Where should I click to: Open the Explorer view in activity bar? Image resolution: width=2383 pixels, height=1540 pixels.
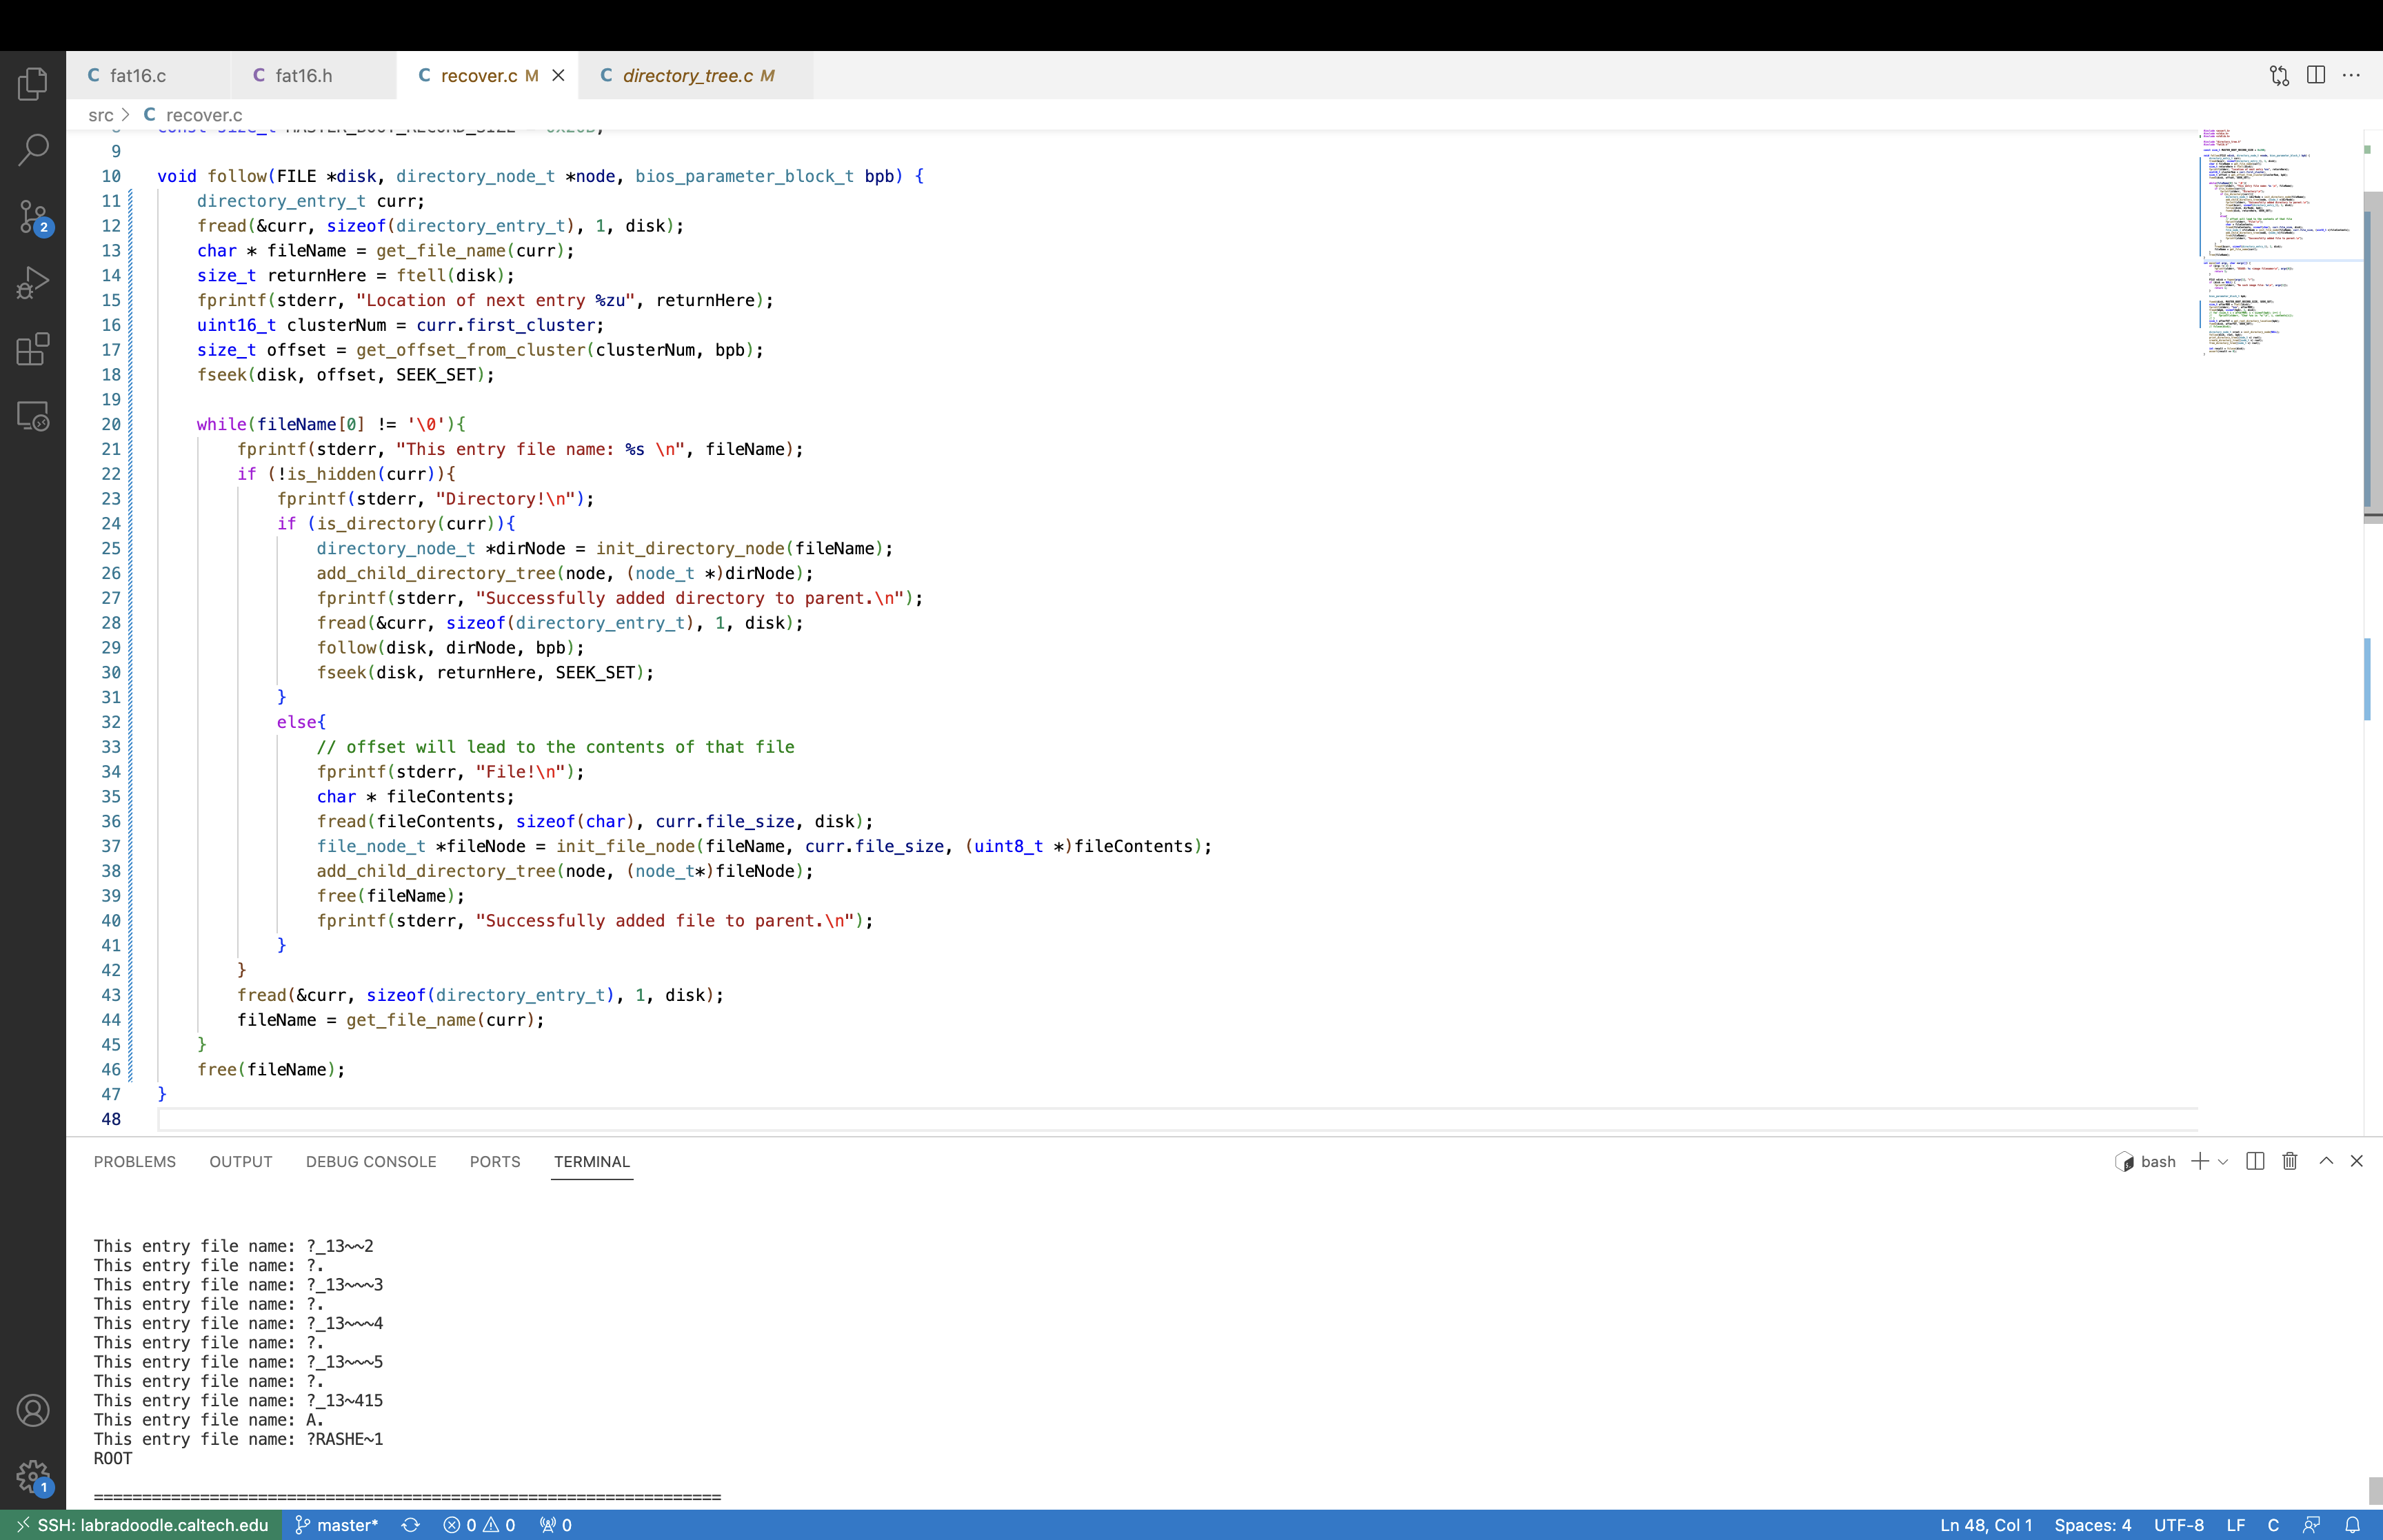point(33,83)
